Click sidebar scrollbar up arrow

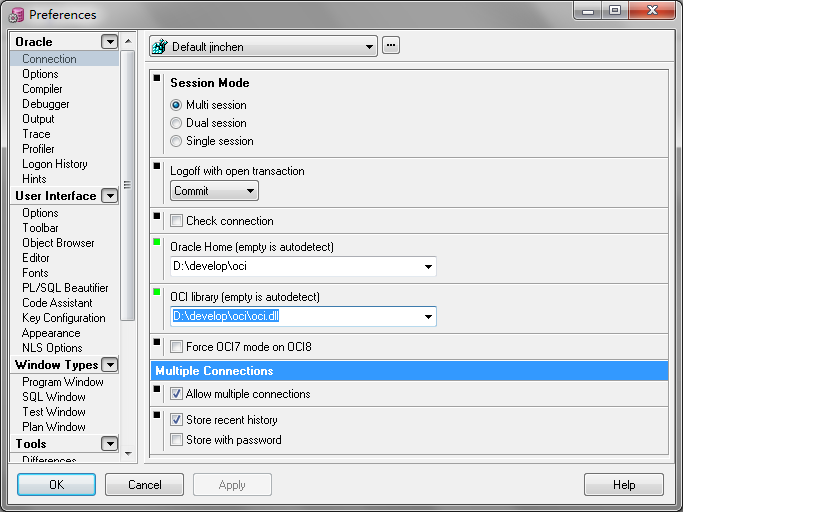click(x=128, y=41)
